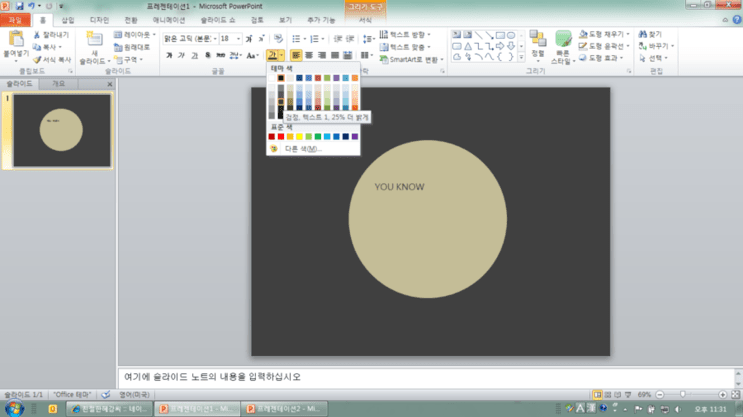This screenshot has height=417, width=743.
Task: Open the Outline (개요) pane tab
Action: [58, 84]
